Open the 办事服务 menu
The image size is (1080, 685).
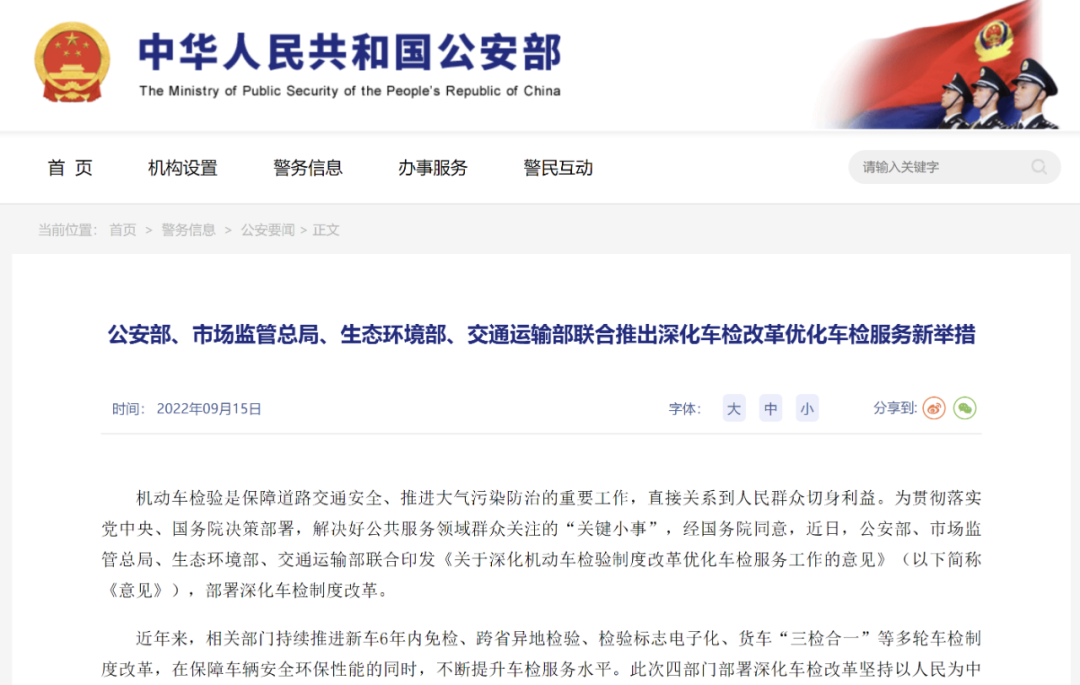(433, 168)
